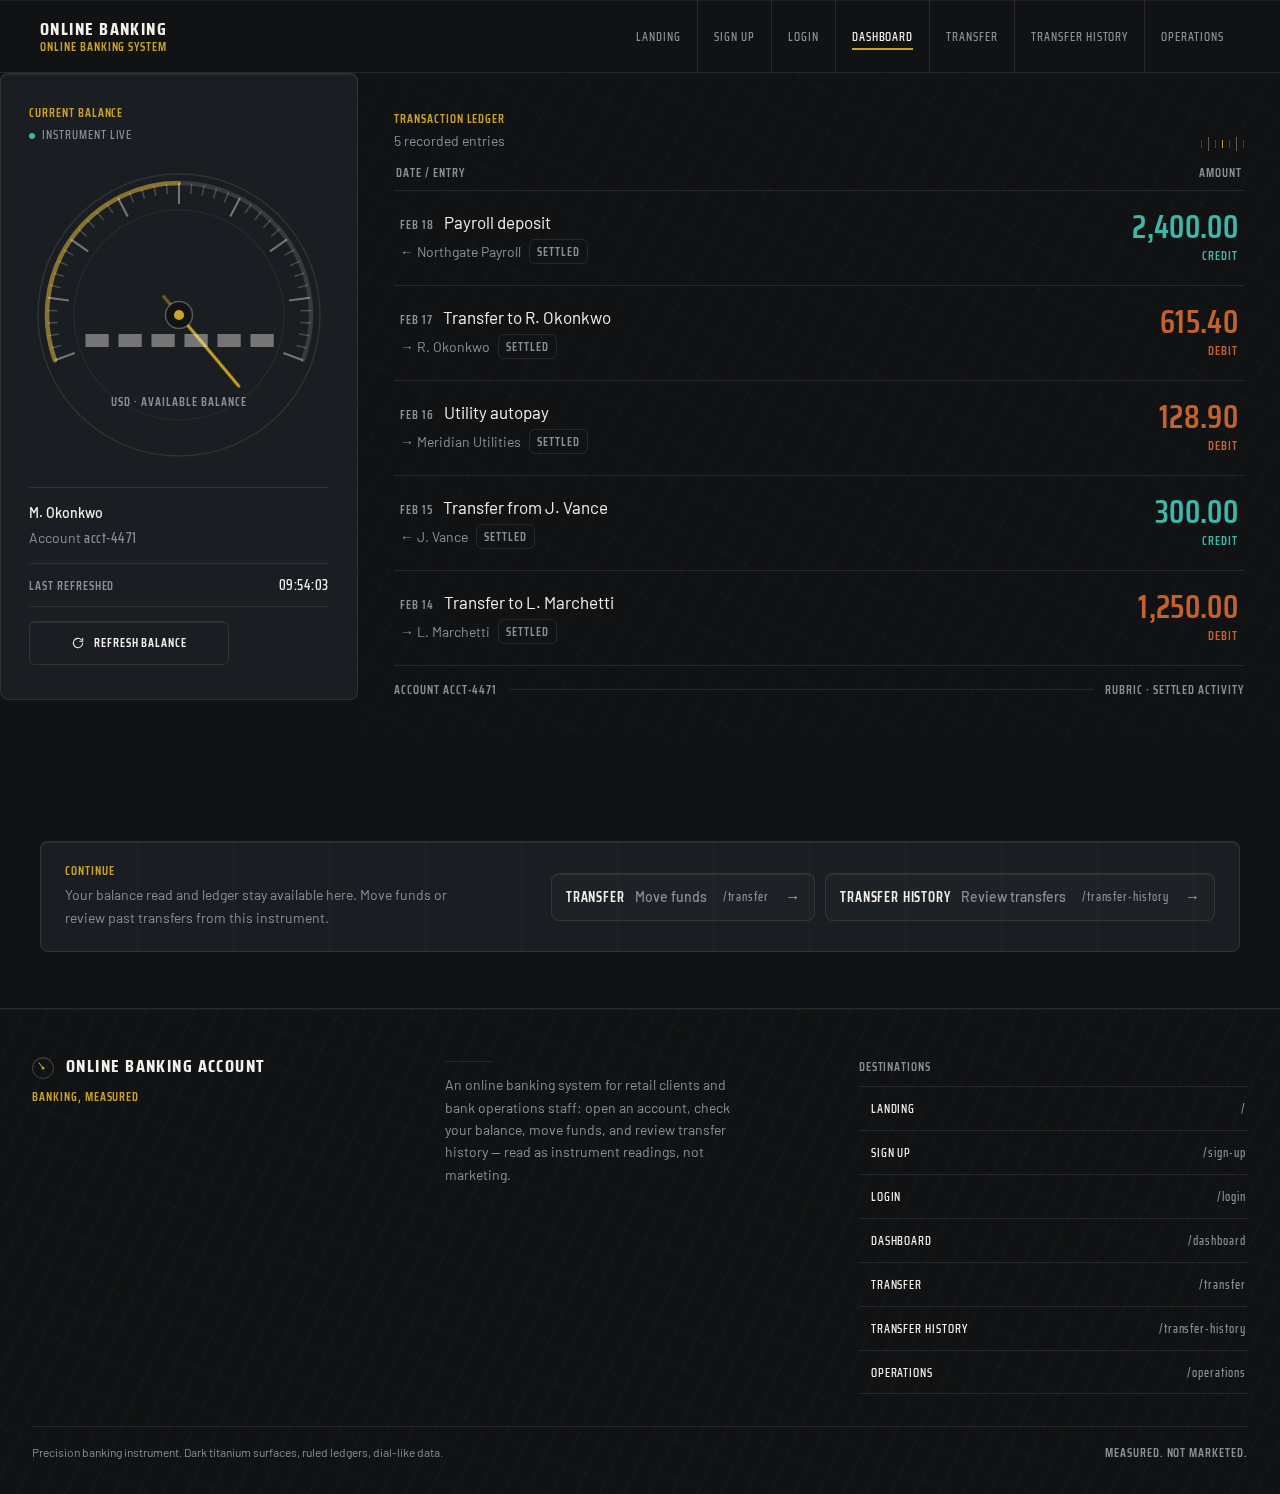This screenshot has width=1280, height=1494.
Task: Open the Sign Up nav item
Action: click(734, 37)
